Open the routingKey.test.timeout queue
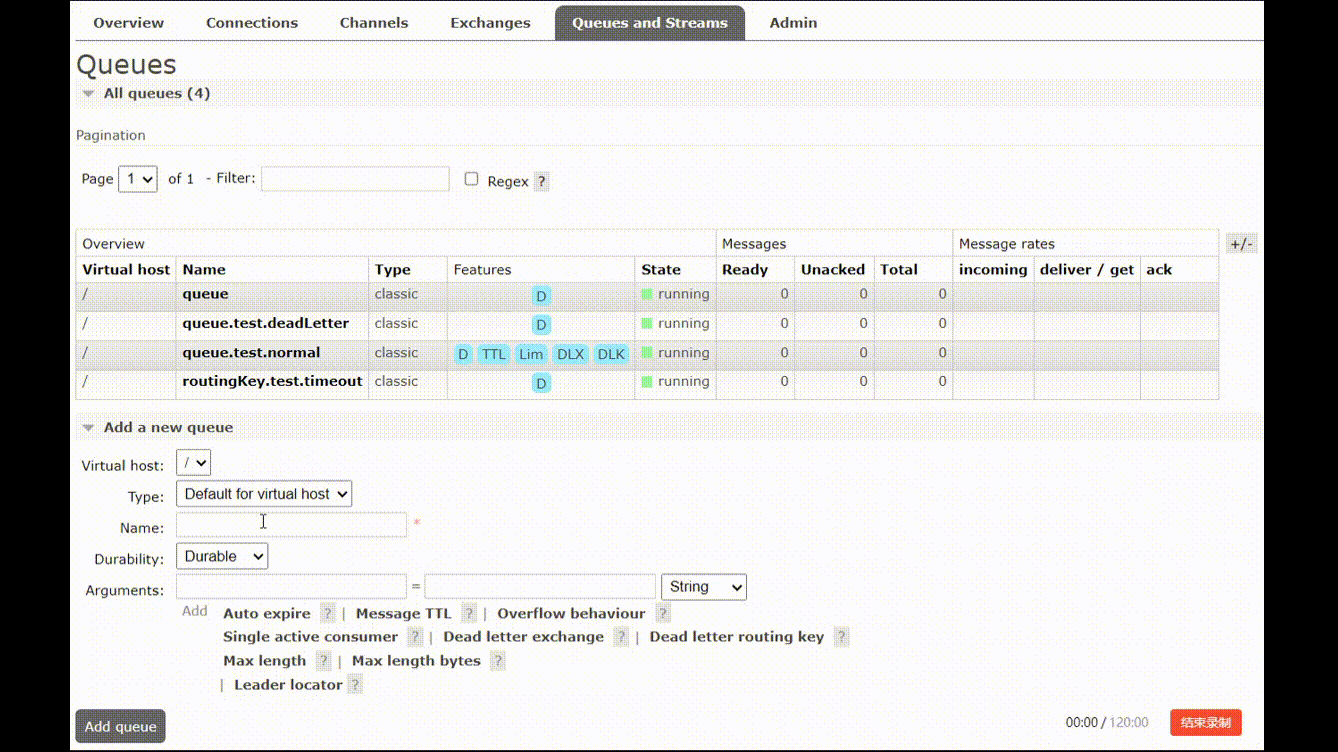This screenshot has height=752, width=1338. coord(272,381)
